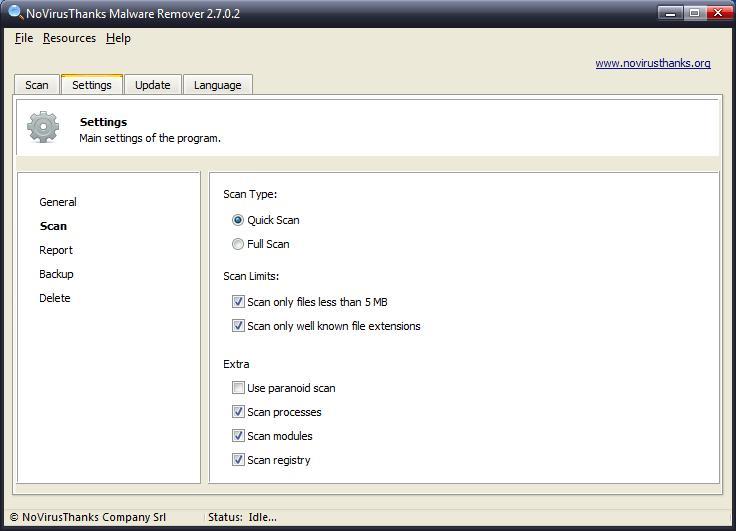Uncheck the Scan modules option
This screenshot has width=736, height=531.
(238, 436)
